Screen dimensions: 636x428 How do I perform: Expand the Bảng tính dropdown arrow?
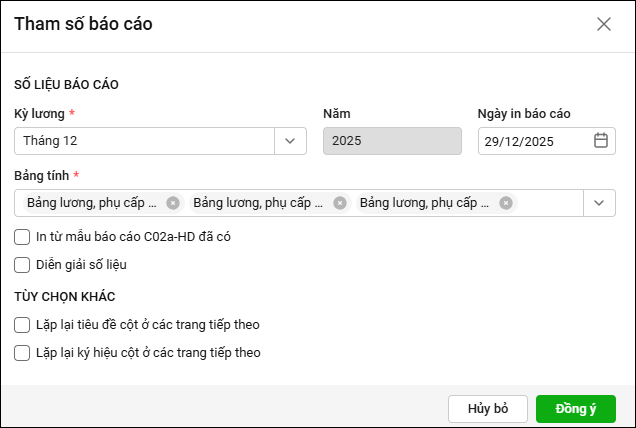tap(599, 203)
